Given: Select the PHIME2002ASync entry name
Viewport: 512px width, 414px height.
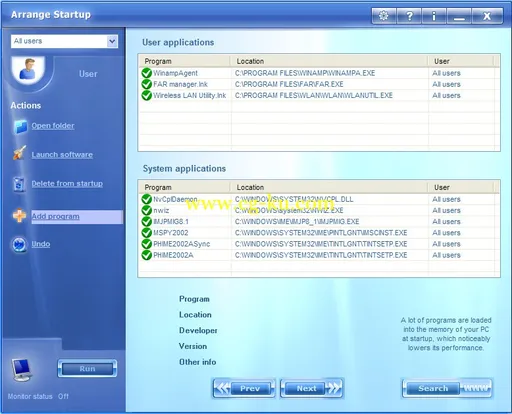Looking at the screenshot, I should click(182, 244).
